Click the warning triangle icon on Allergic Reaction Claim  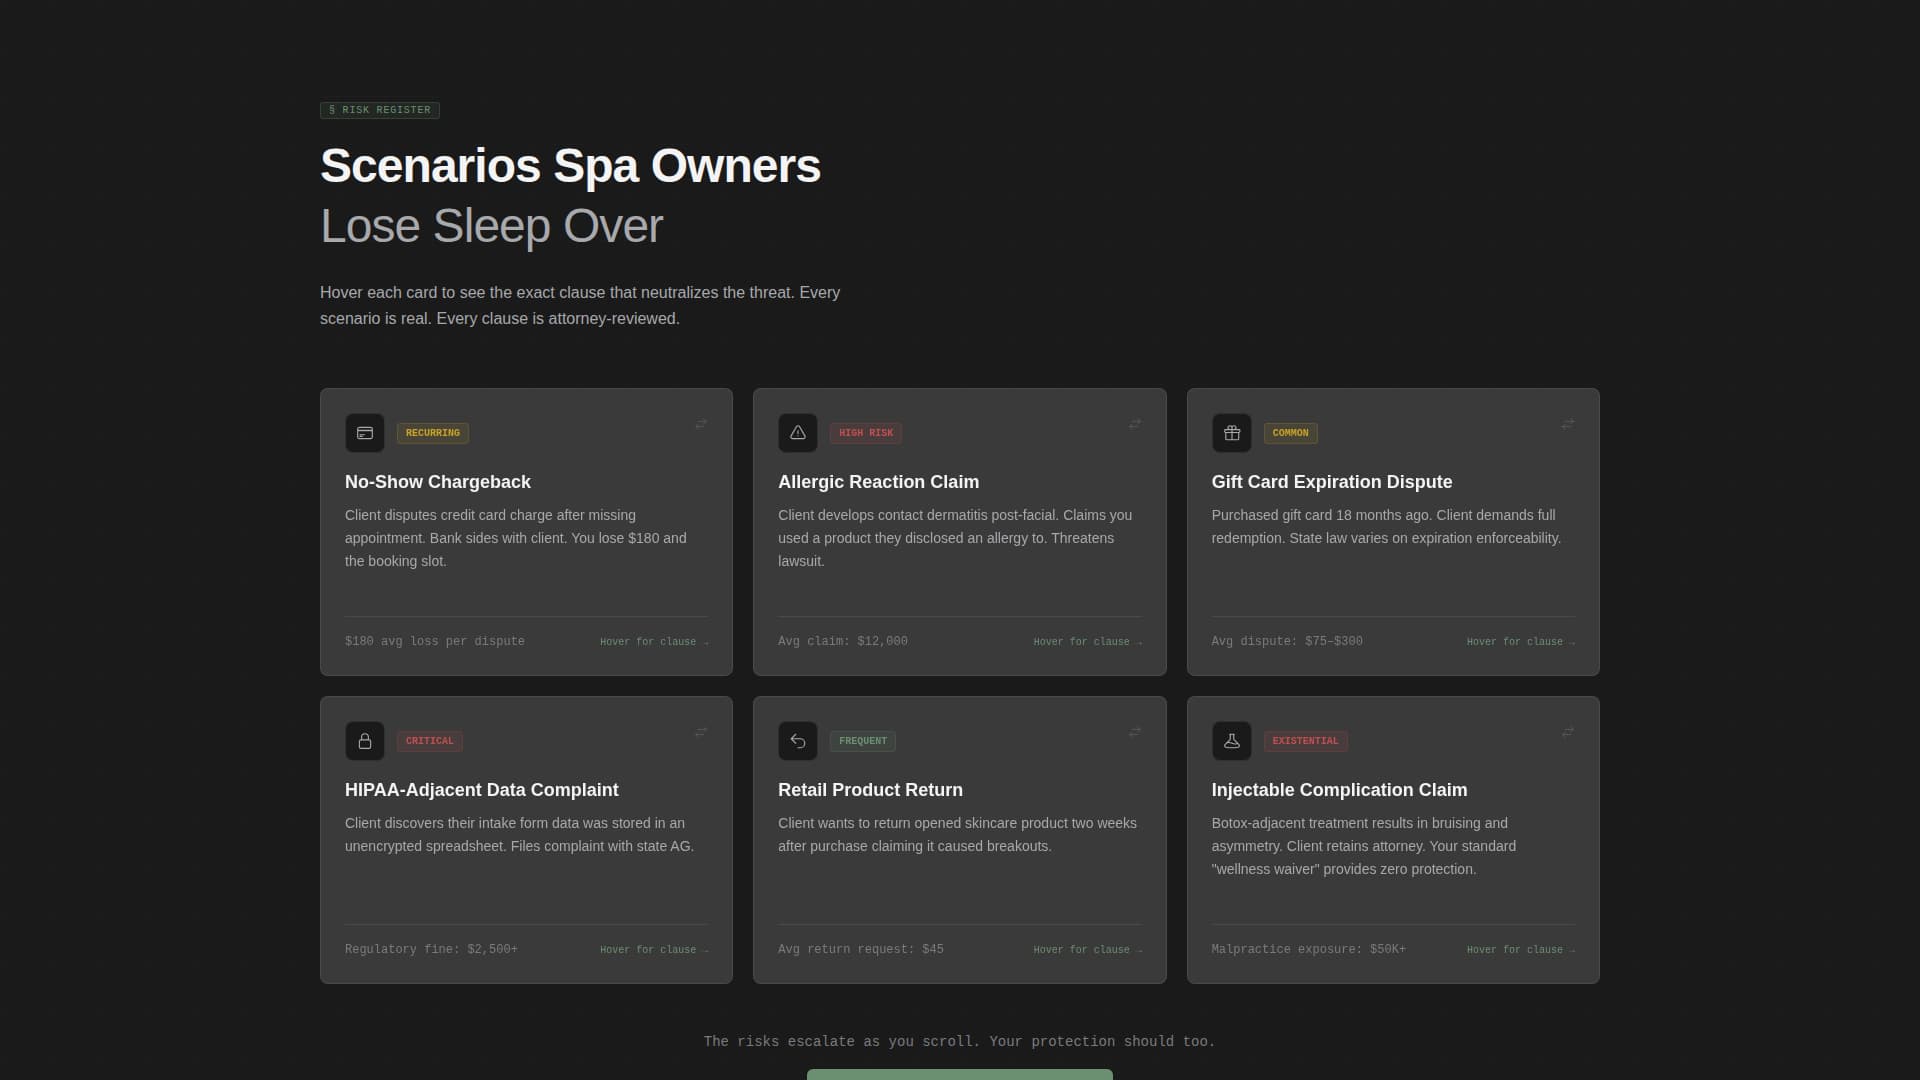798,433
